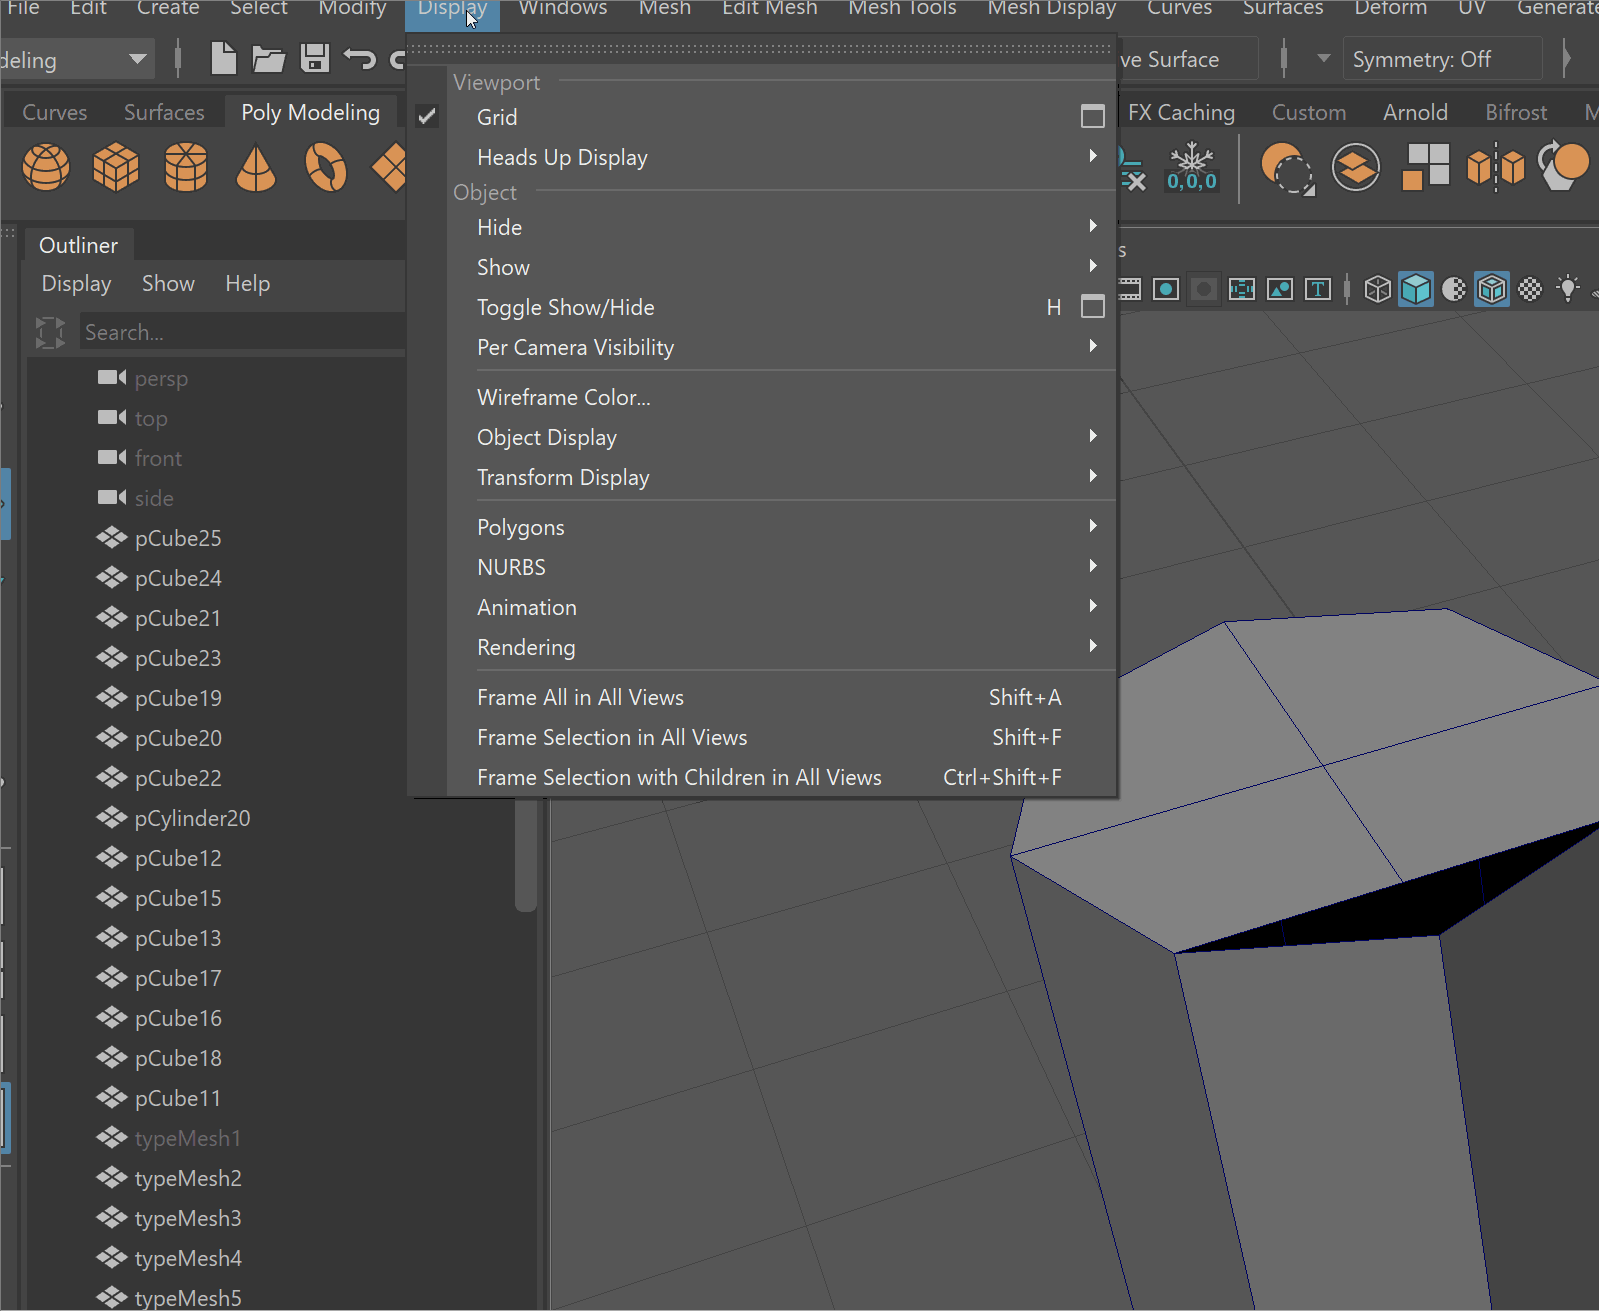Screen dimensions: 1599x1311
Task: Click the polygon cone shelf icon
Action: click(256, 167)
